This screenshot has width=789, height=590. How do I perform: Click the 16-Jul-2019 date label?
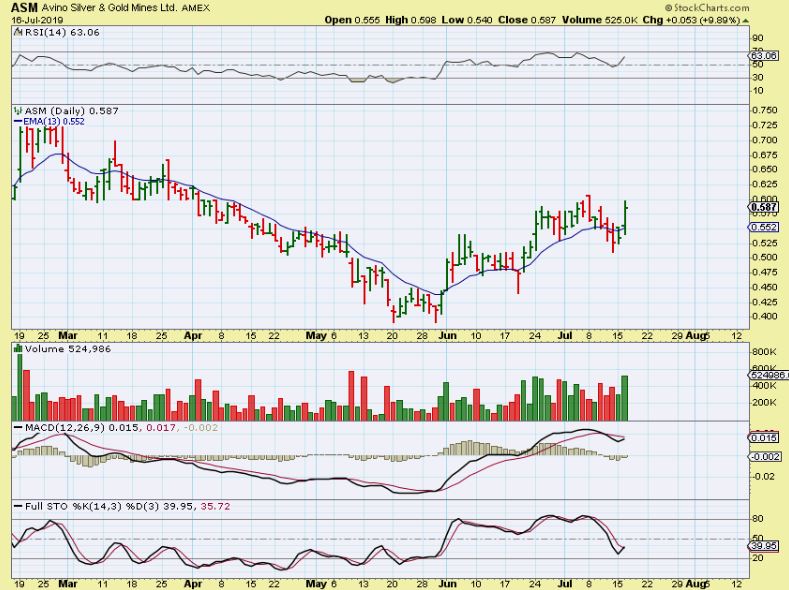point(31,20)
